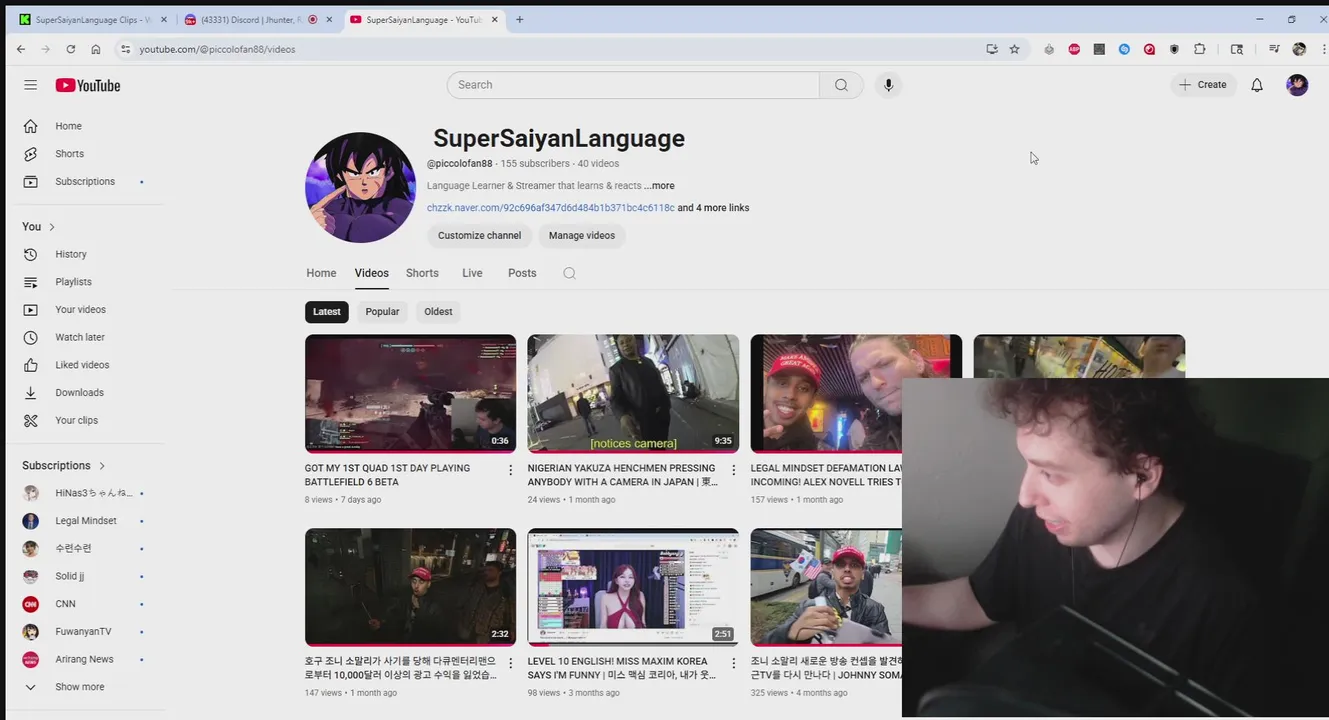Reload the page
Viewport: 1329px width, 720px height.
[x=70, y=49]
